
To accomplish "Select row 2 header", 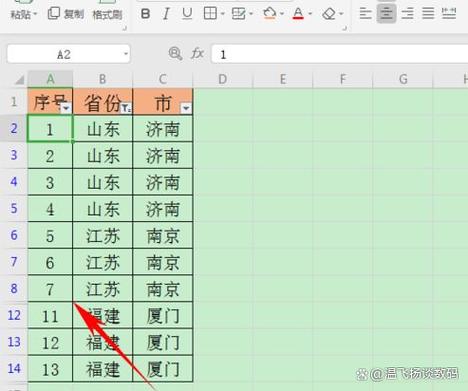I will tap(14, 128).
